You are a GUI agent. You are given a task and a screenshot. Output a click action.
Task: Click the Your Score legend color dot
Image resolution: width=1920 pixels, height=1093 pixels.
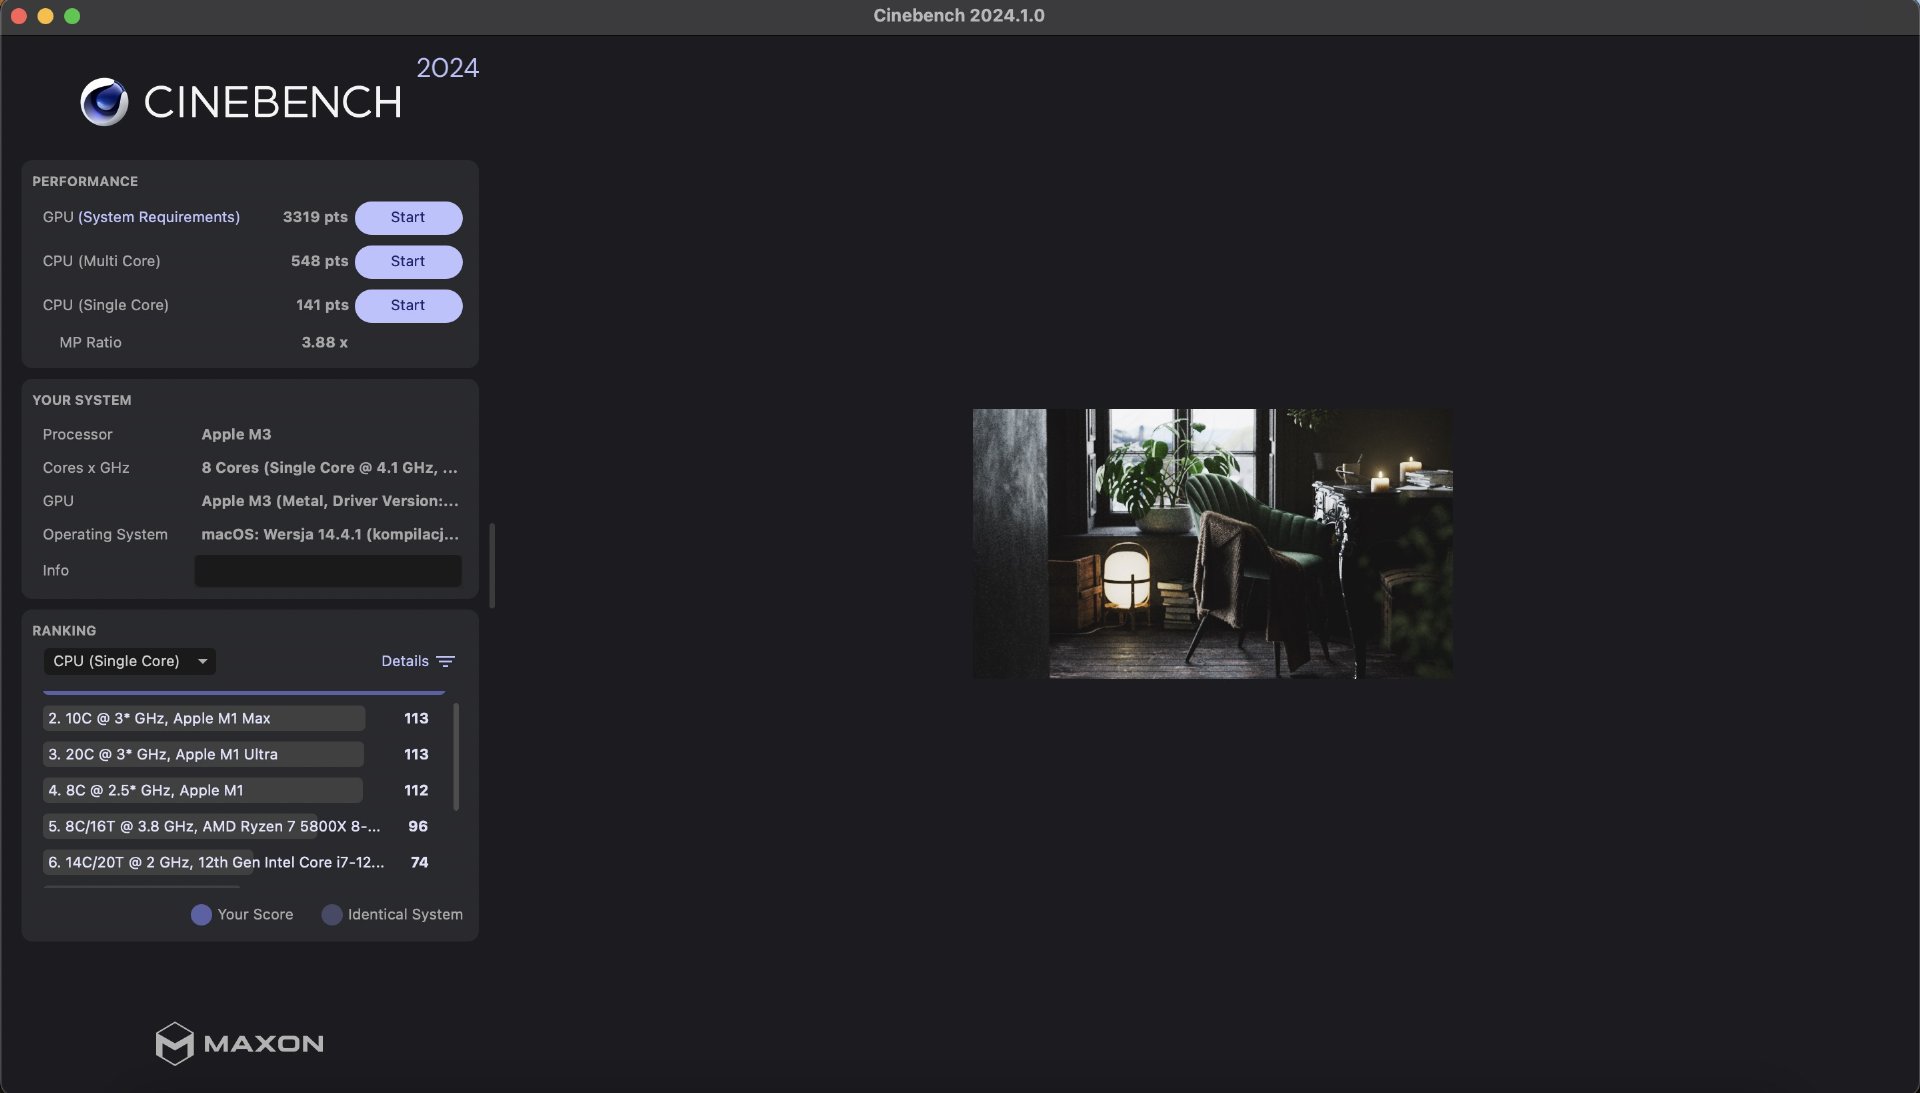201,915
